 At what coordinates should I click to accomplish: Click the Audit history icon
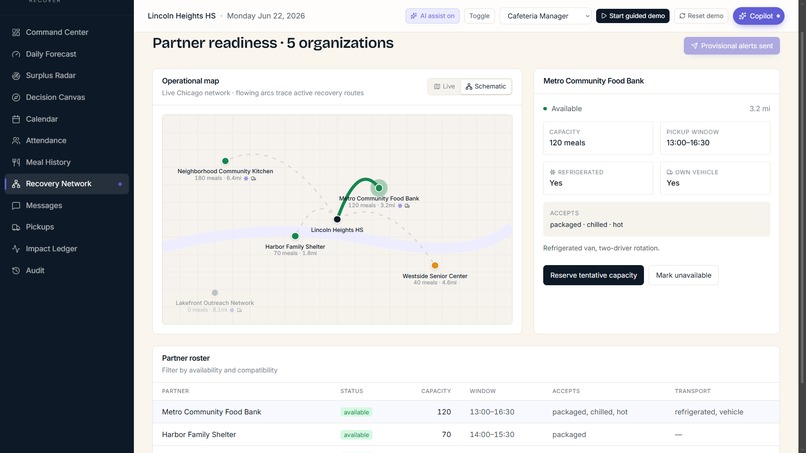click(x=16, y=270)
